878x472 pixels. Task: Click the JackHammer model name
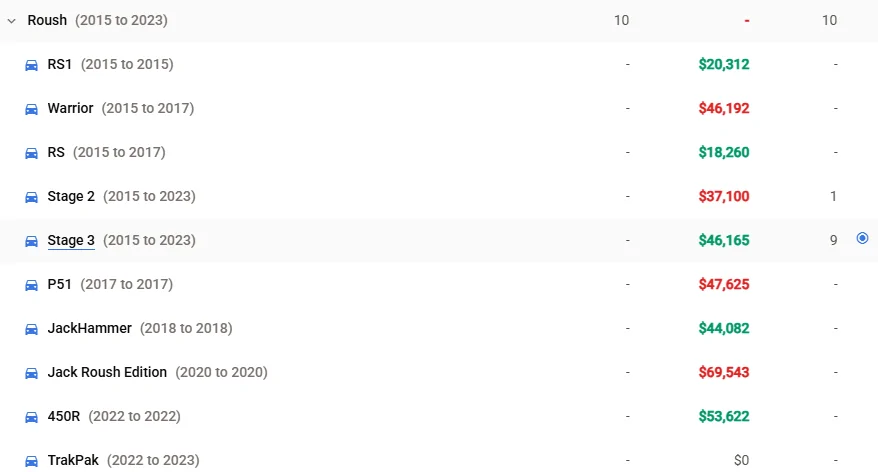(x=90, y=328)
